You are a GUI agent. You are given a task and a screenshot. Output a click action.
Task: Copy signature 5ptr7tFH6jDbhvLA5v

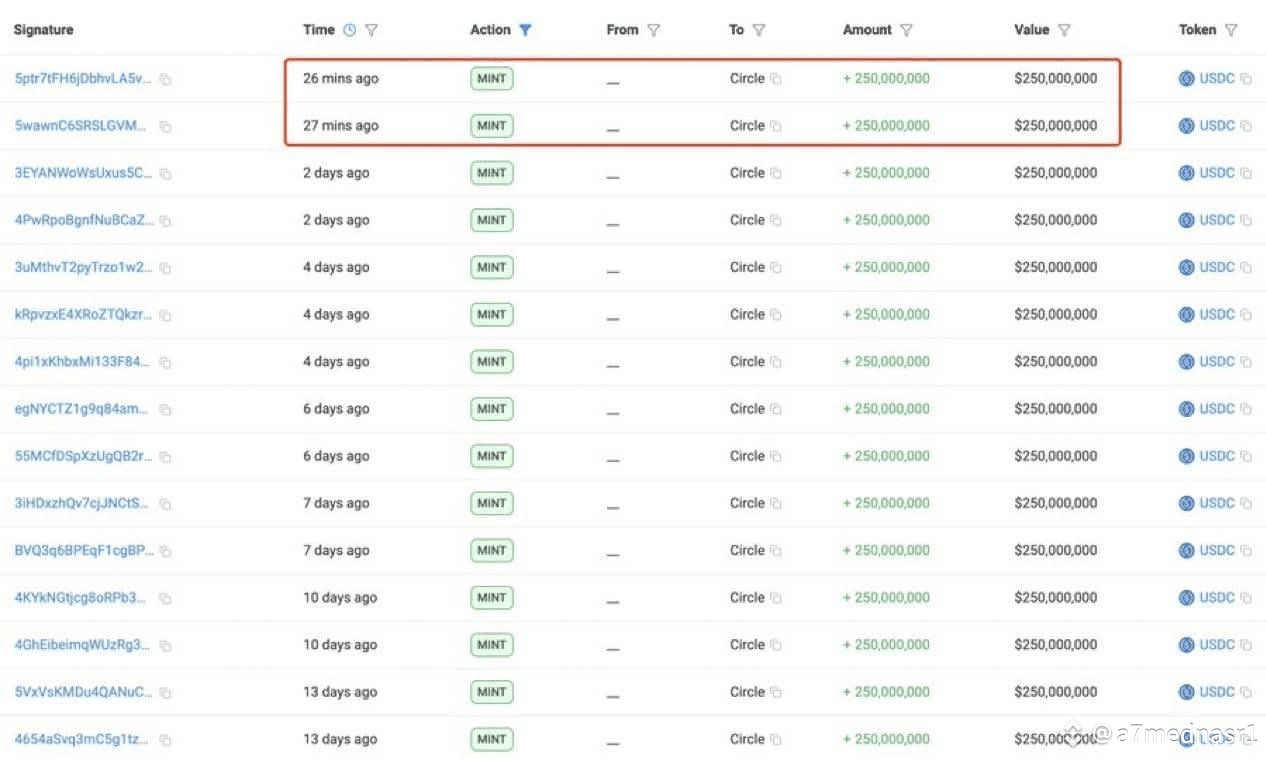click(166, 79)
